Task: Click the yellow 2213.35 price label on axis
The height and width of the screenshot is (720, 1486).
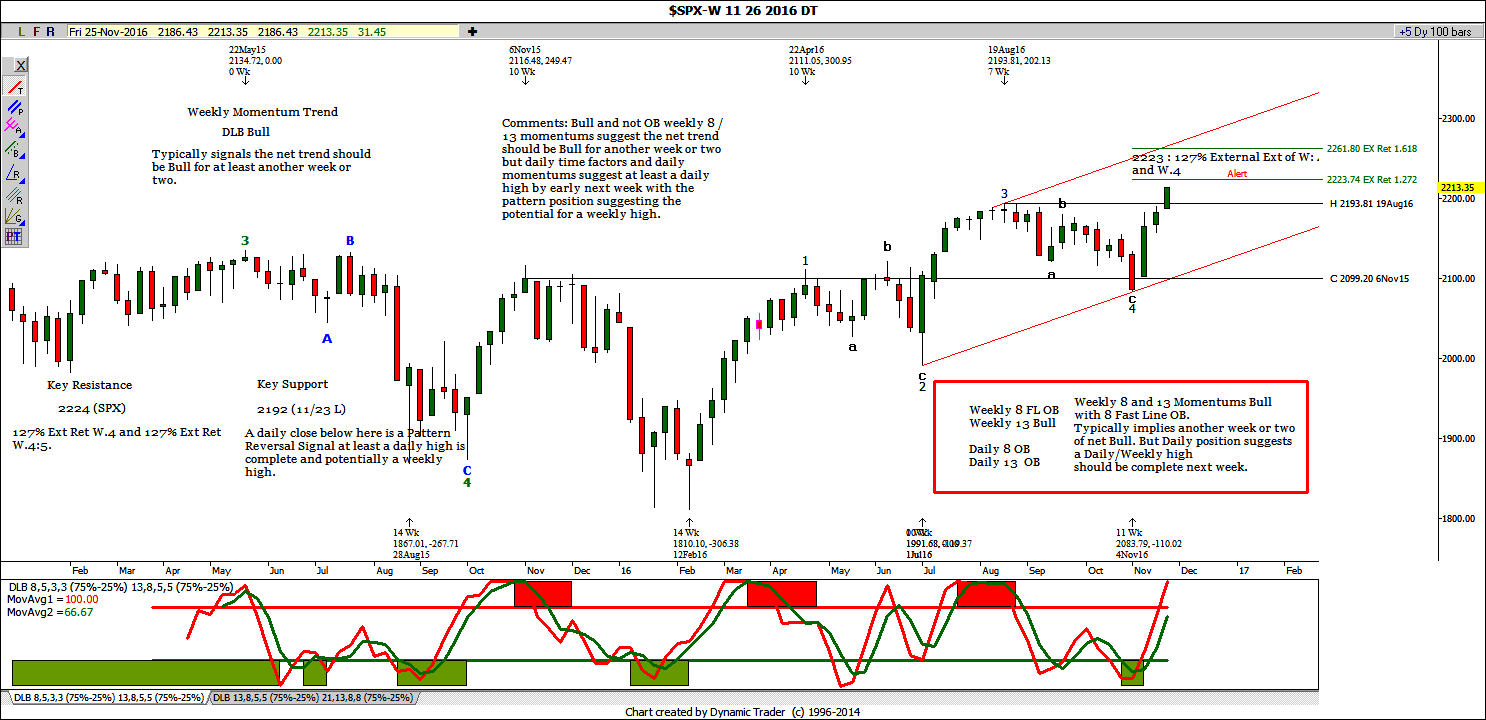Action: point(1459,187)
